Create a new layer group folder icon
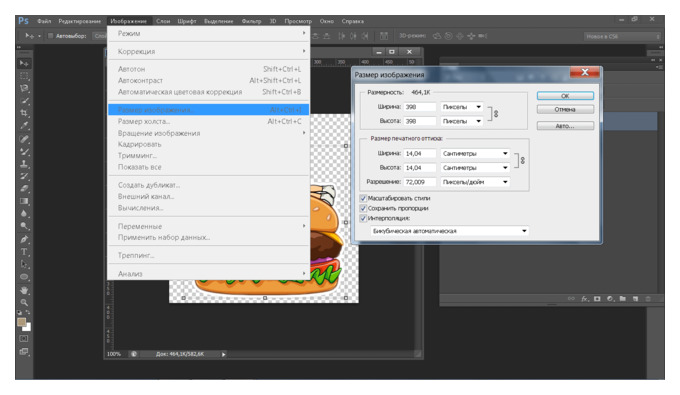The image size is (680, 395). tap(623, 299)
